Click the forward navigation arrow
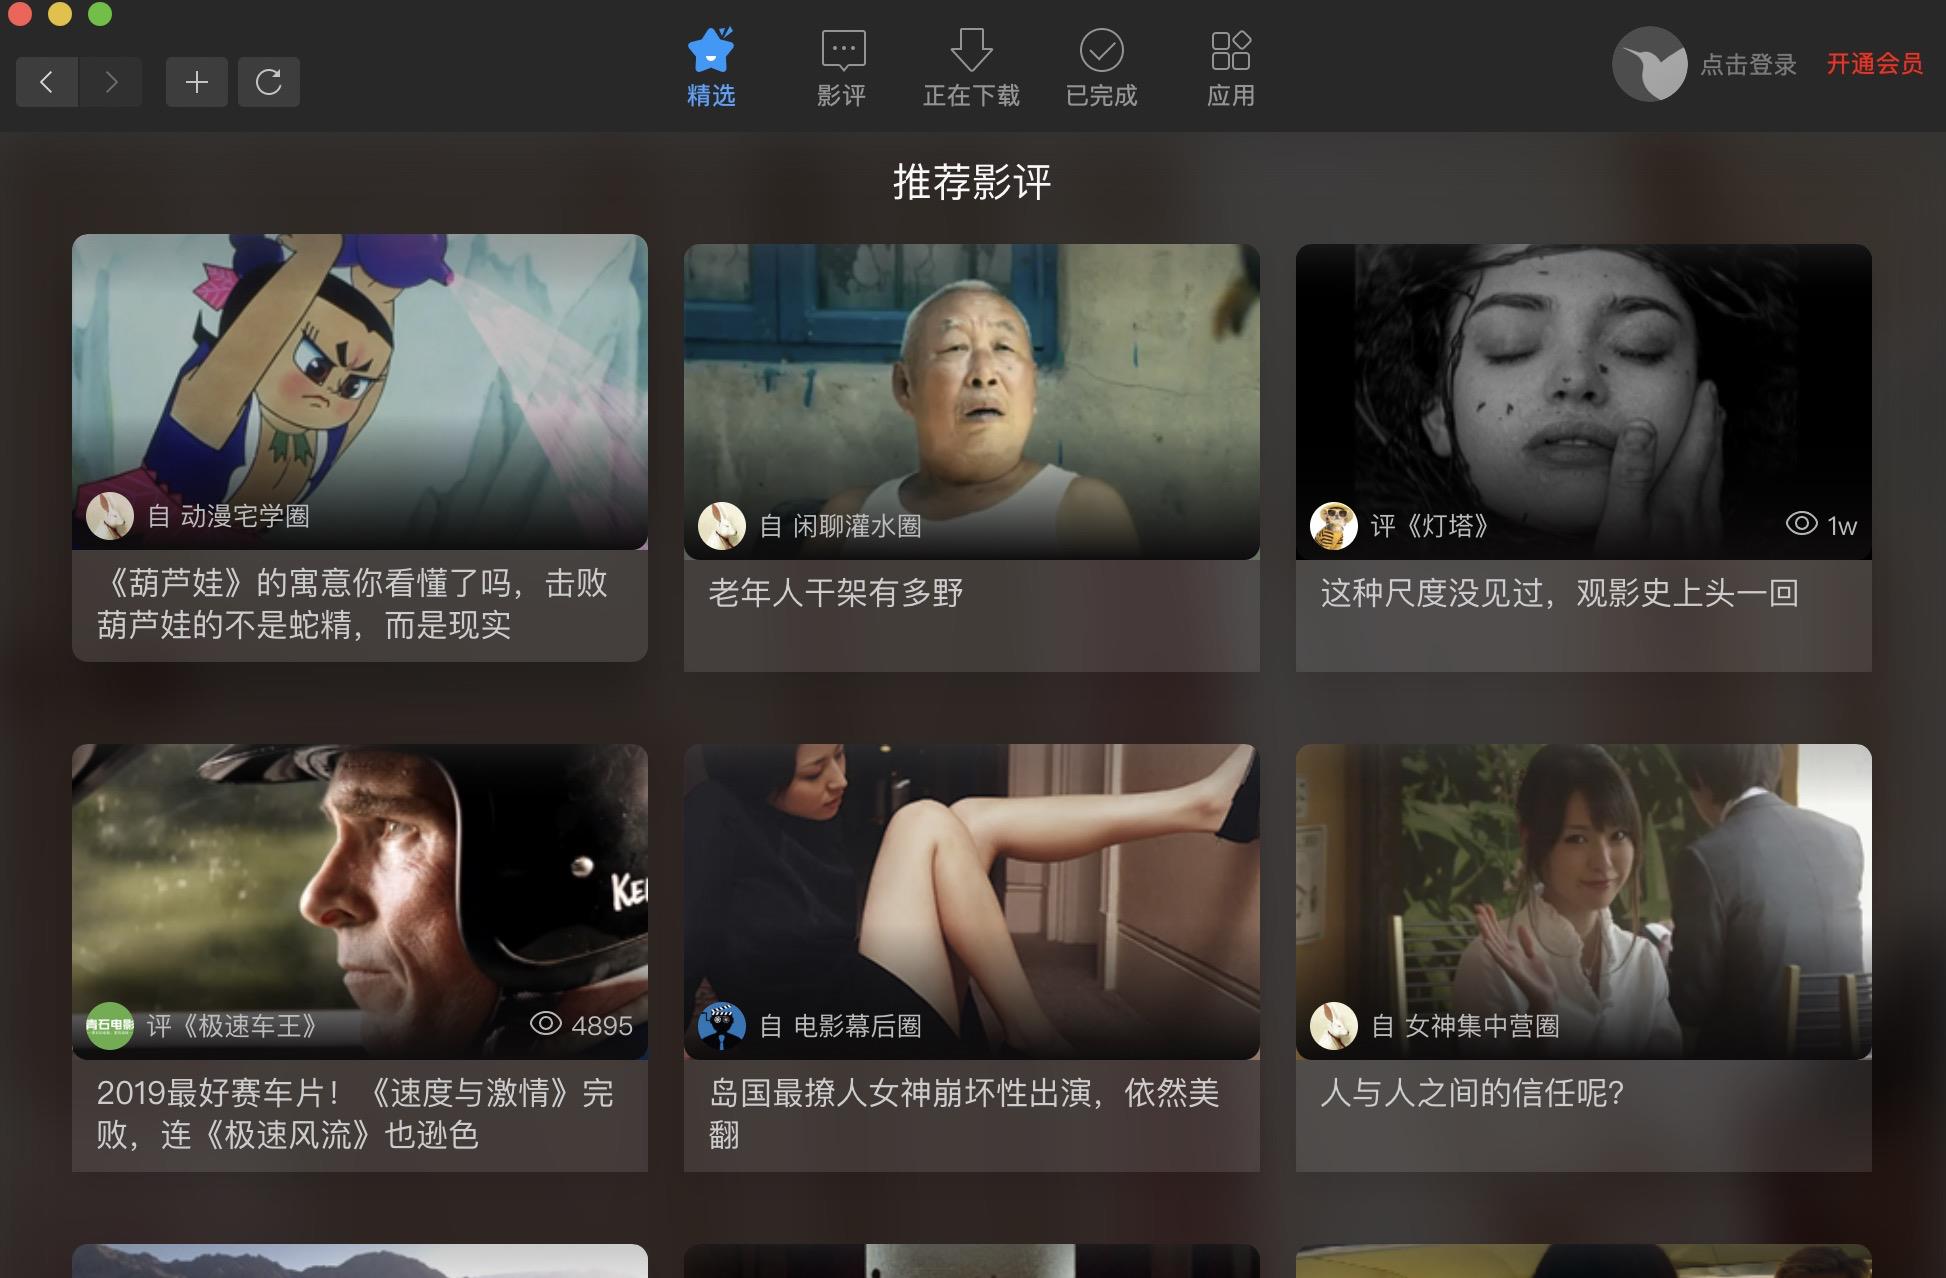The height and width of the screenshot is (1278, 1946). 111,82
